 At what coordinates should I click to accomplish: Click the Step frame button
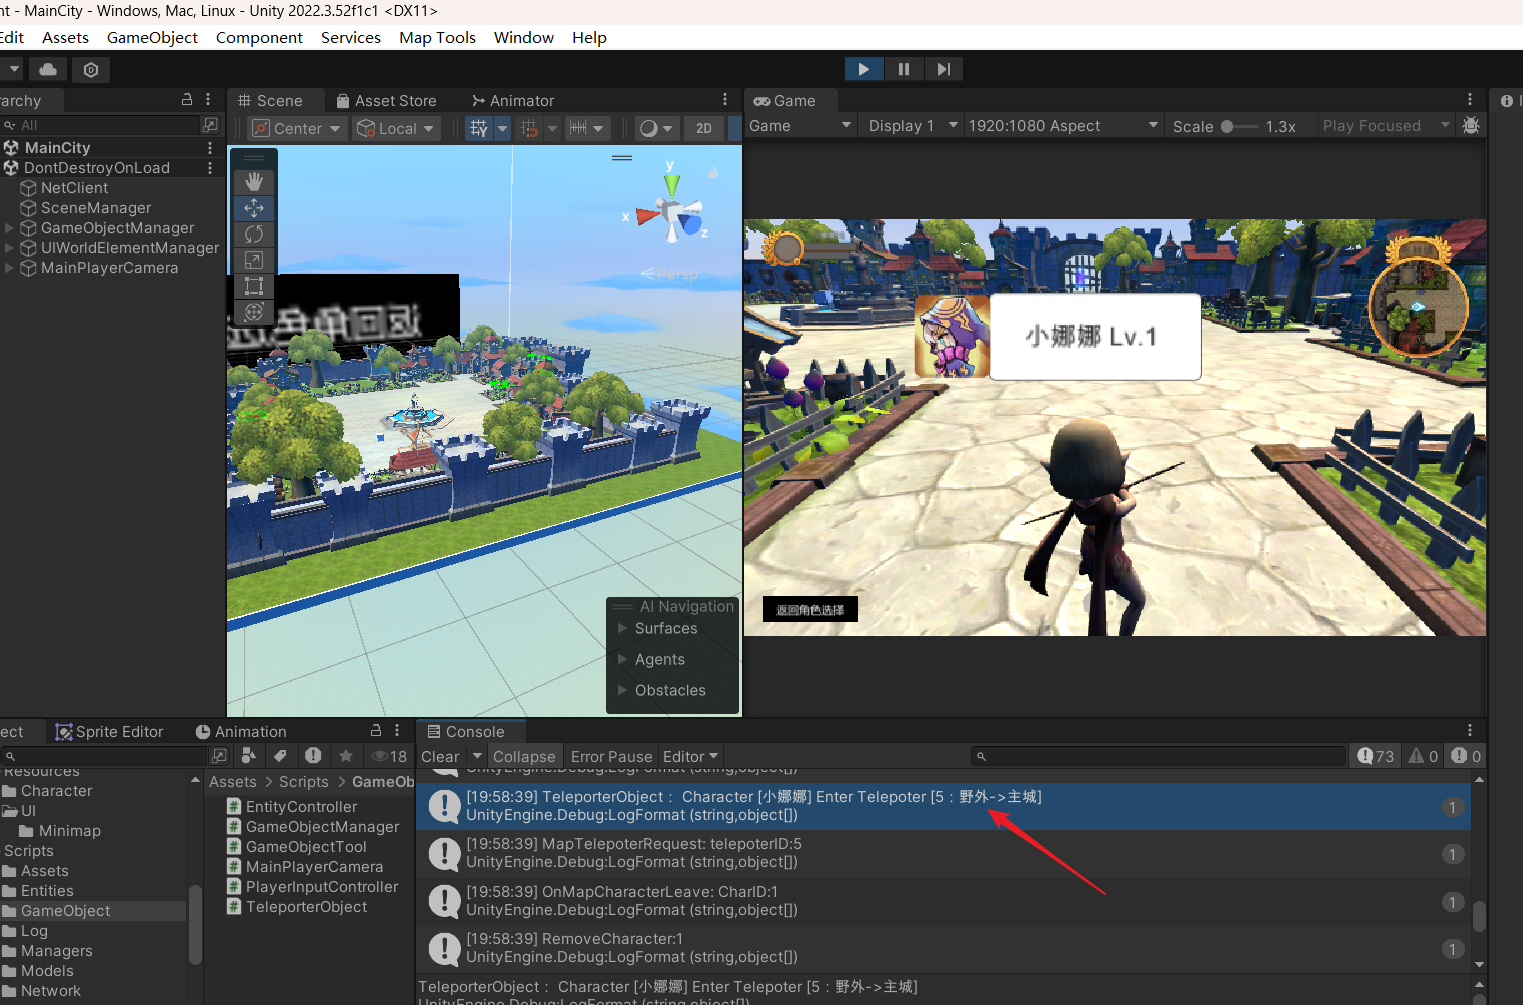[943, 69]
